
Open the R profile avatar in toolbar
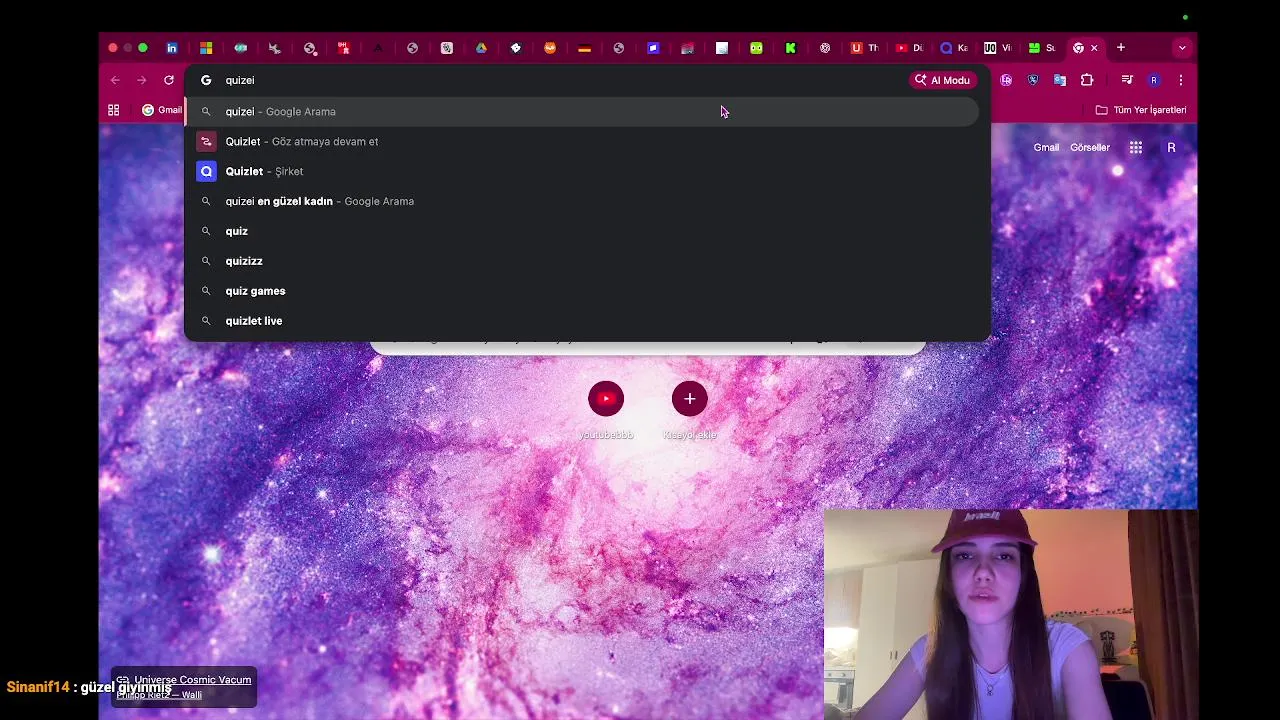(x=1154, y=80)
